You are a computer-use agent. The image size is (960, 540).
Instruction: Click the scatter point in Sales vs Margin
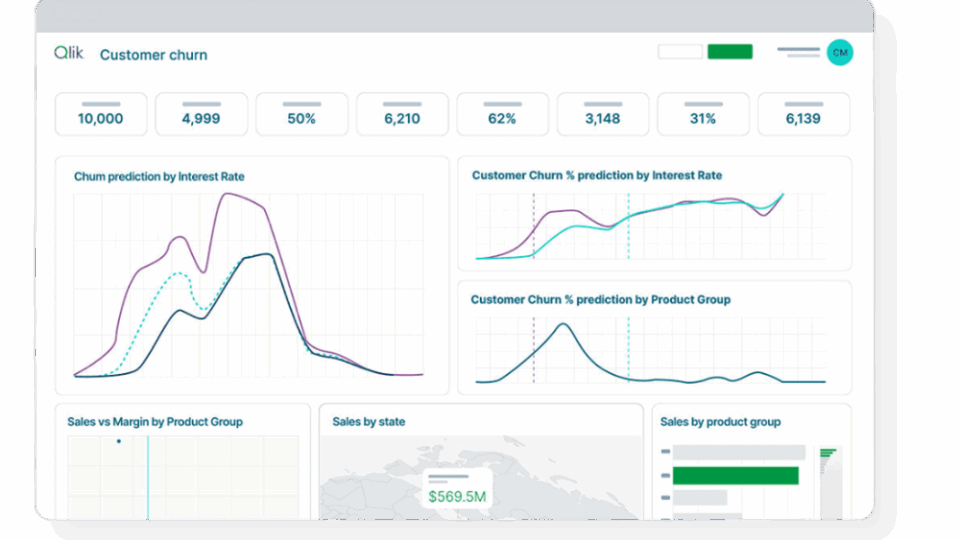pyautogui.click(x=119, y=441)
